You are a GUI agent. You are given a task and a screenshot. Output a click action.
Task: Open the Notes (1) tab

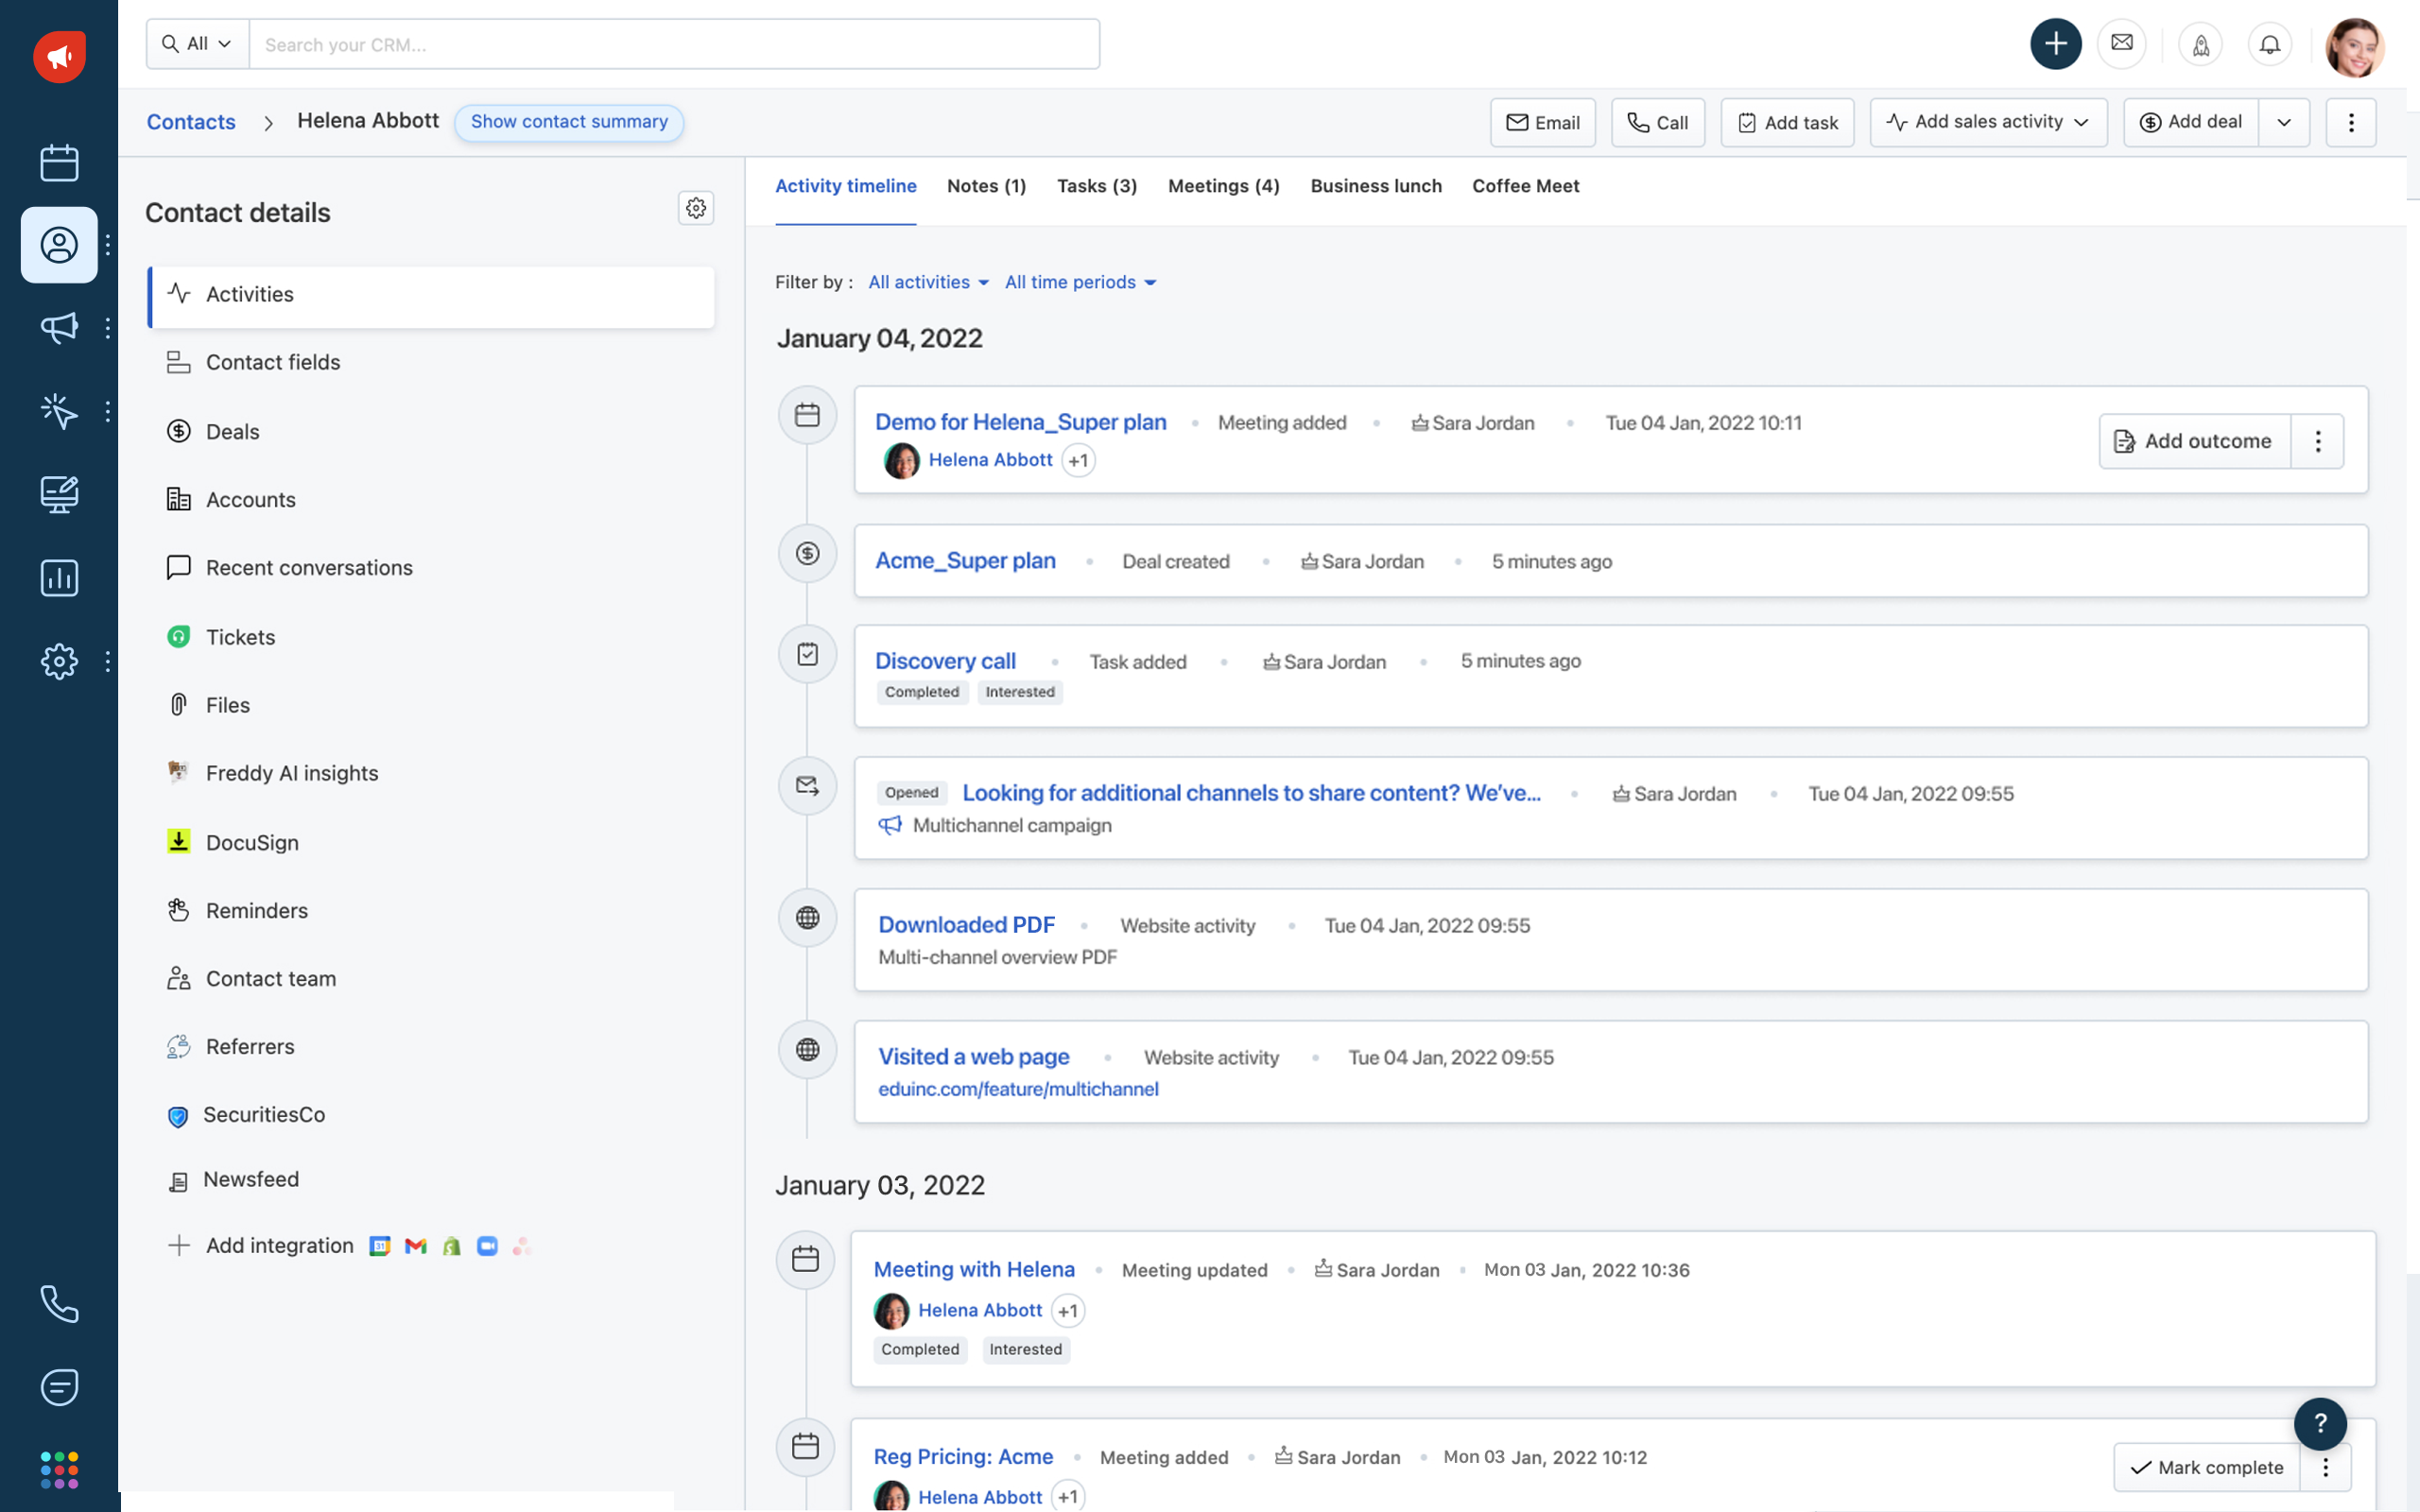pos(986,186)
